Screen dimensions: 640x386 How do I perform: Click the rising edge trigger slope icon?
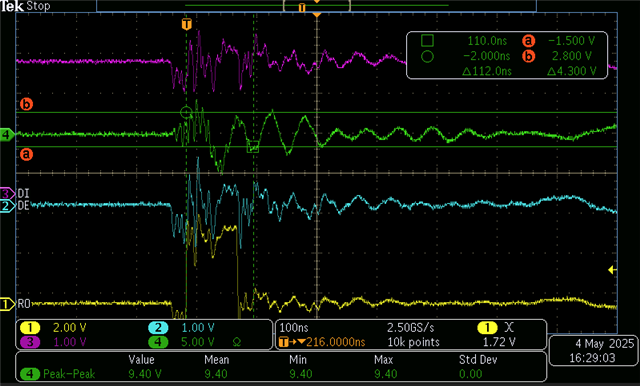[509, 327]
